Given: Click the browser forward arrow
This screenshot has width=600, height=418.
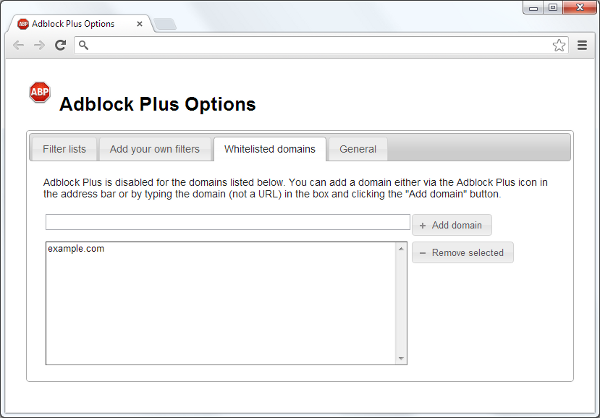Looking at the screenshot, I should [39, 45].
